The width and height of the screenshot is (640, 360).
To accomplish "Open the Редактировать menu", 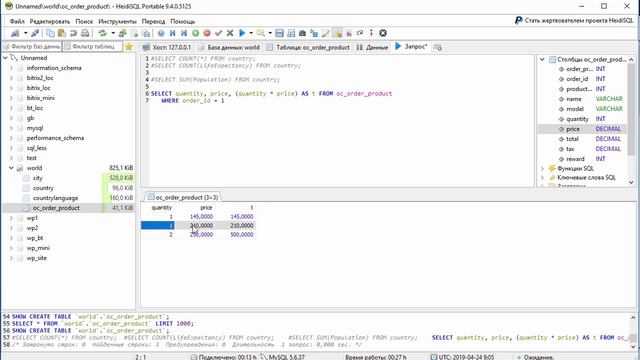I will coord(50,21).
